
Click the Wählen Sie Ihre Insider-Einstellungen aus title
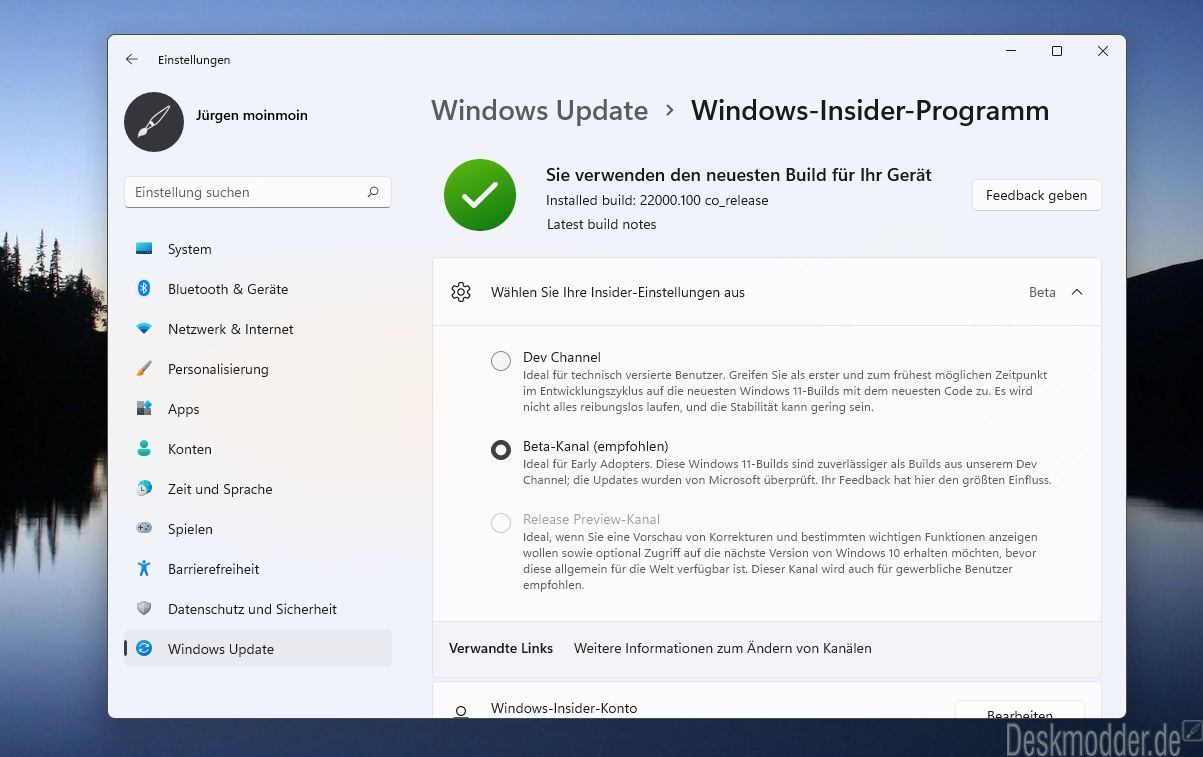(x=618, y=292)
